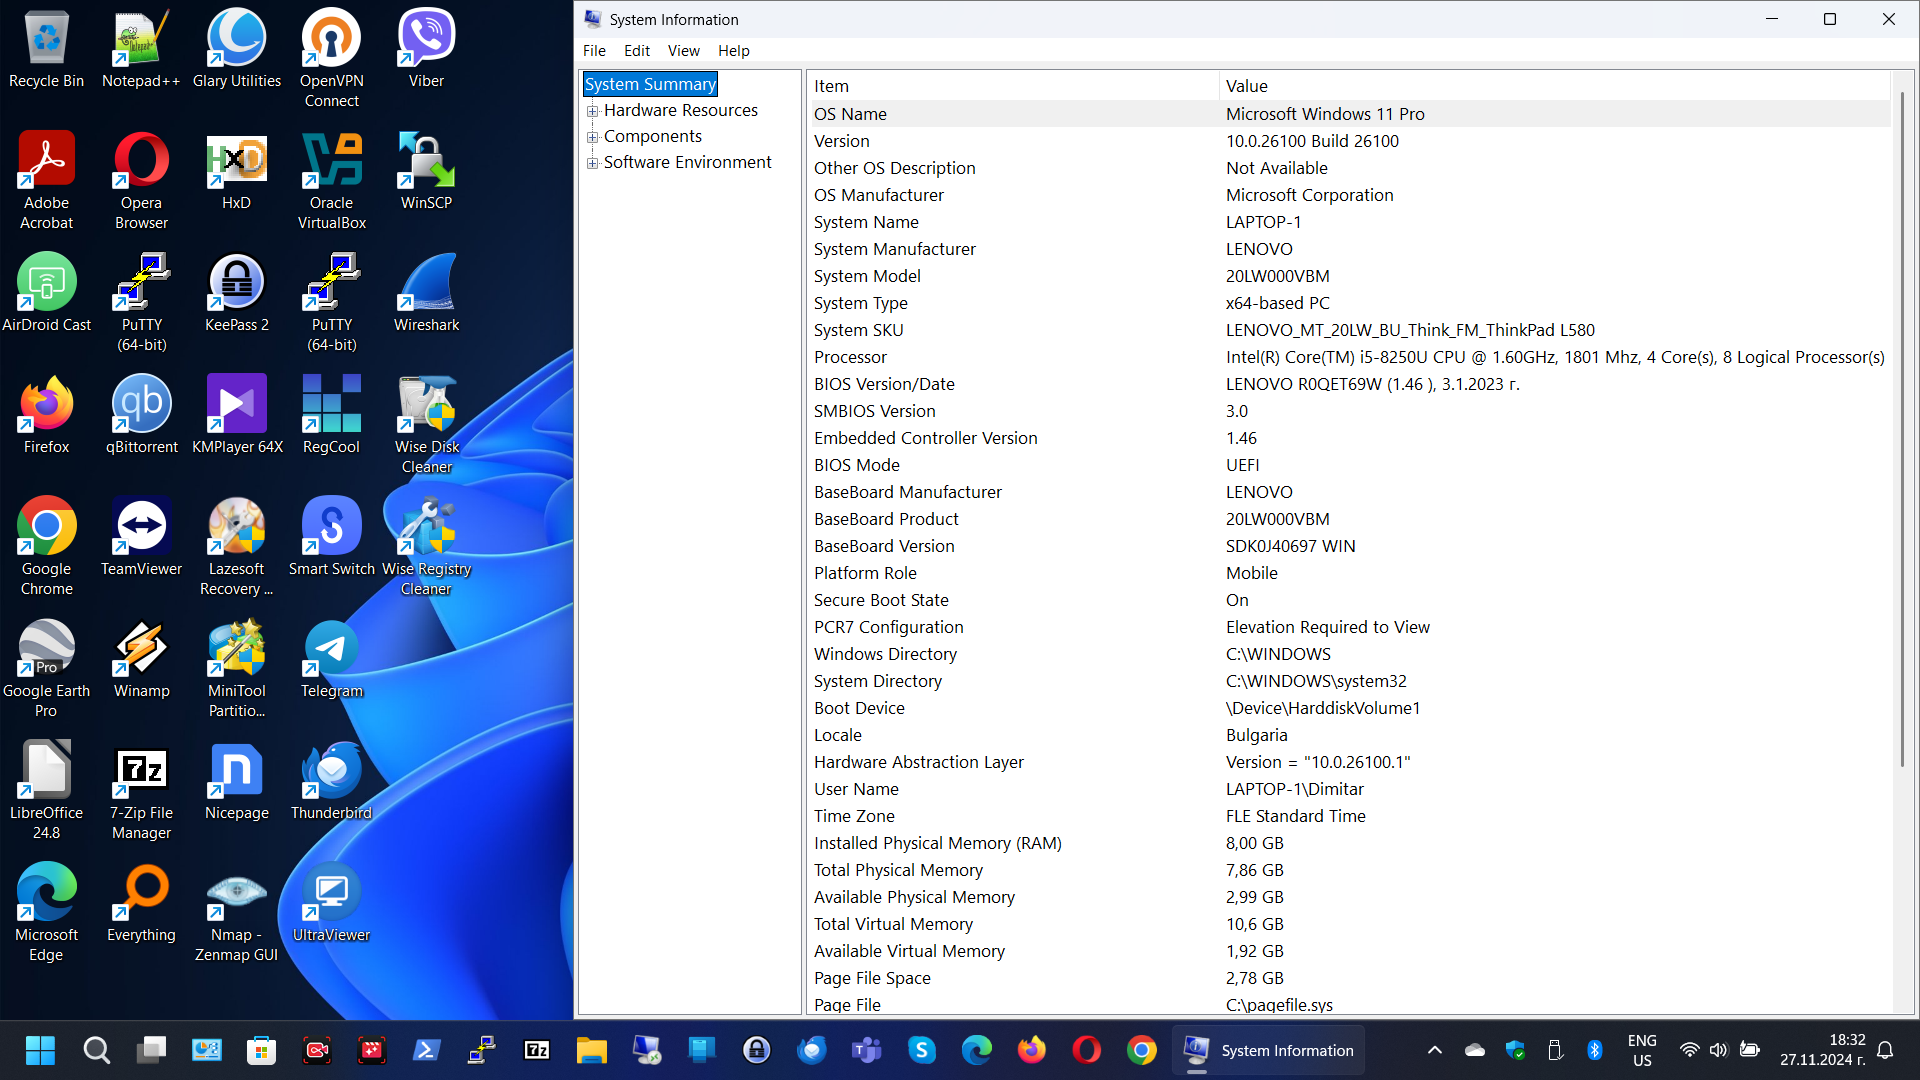Open Lazesoft Recovery desktop shortcut

pyautogui.click(x=236, y=548)
